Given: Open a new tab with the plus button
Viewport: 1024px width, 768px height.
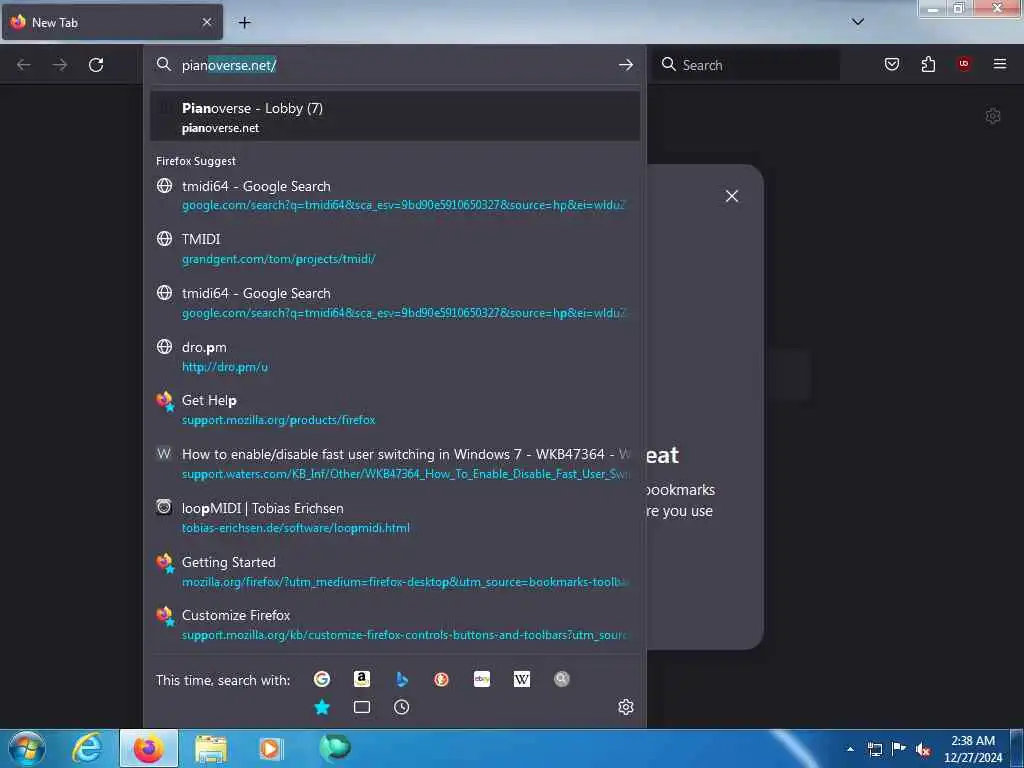Looking at the screenshot, I should (244, 22).
